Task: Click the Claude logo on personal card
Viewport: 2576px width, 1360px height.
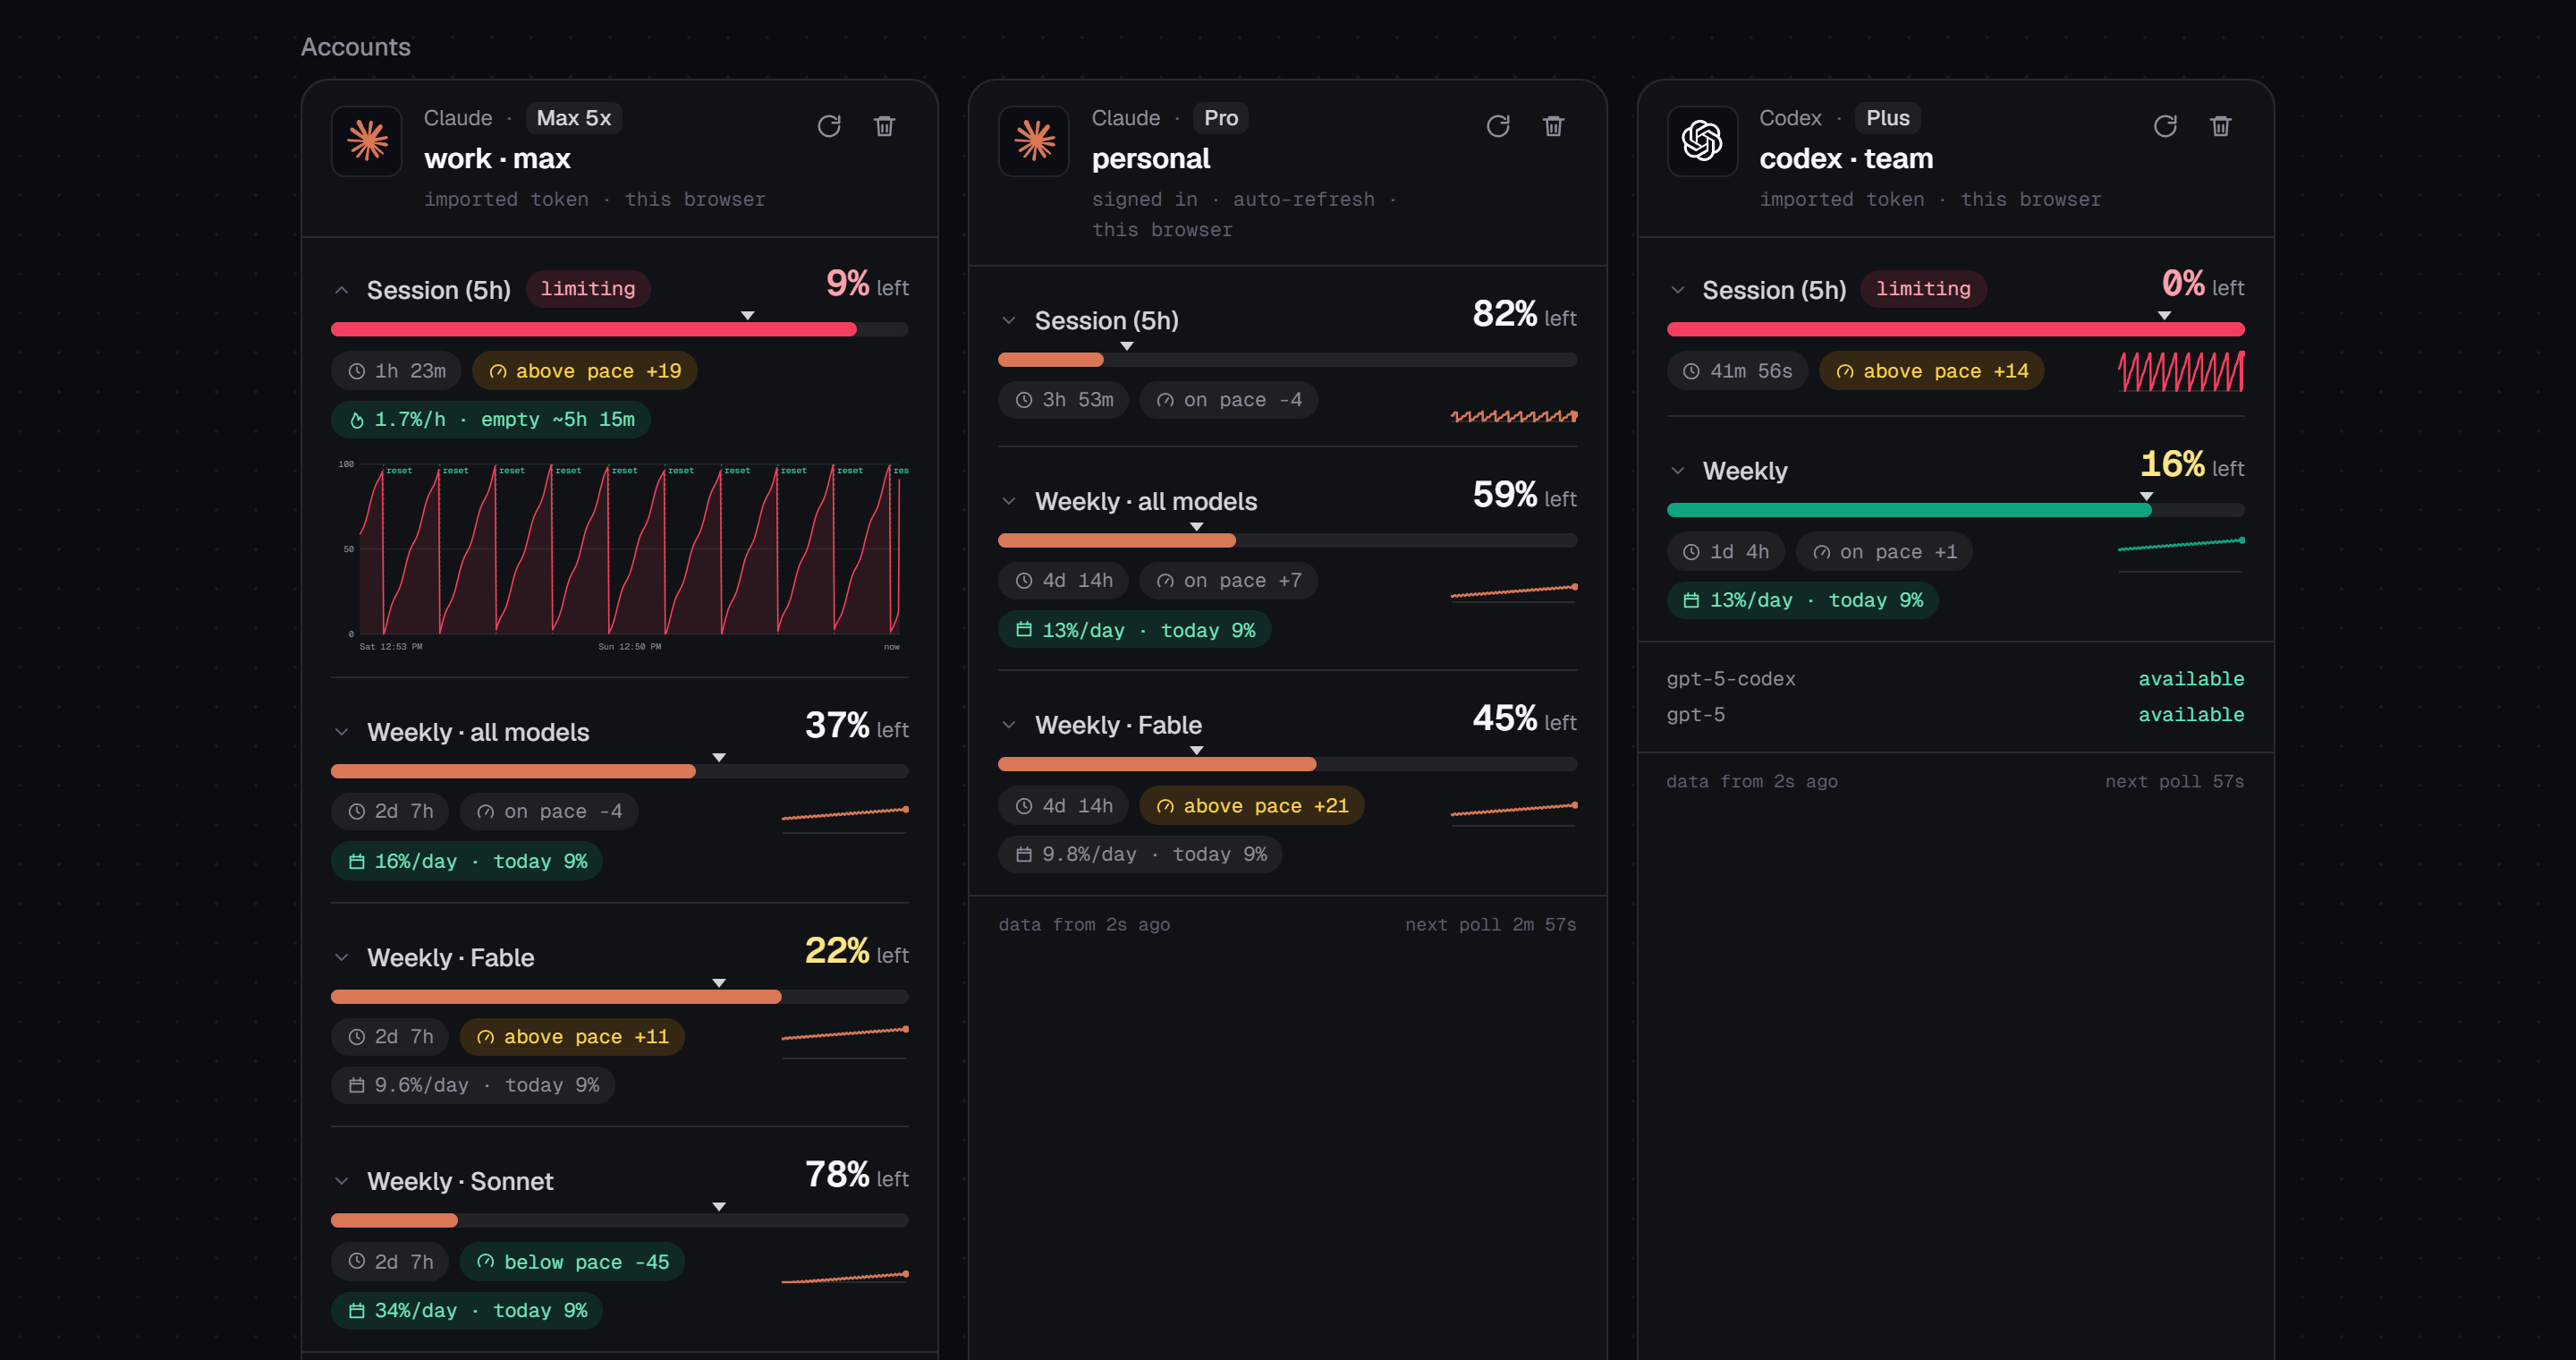Action: coord(1034,141)
